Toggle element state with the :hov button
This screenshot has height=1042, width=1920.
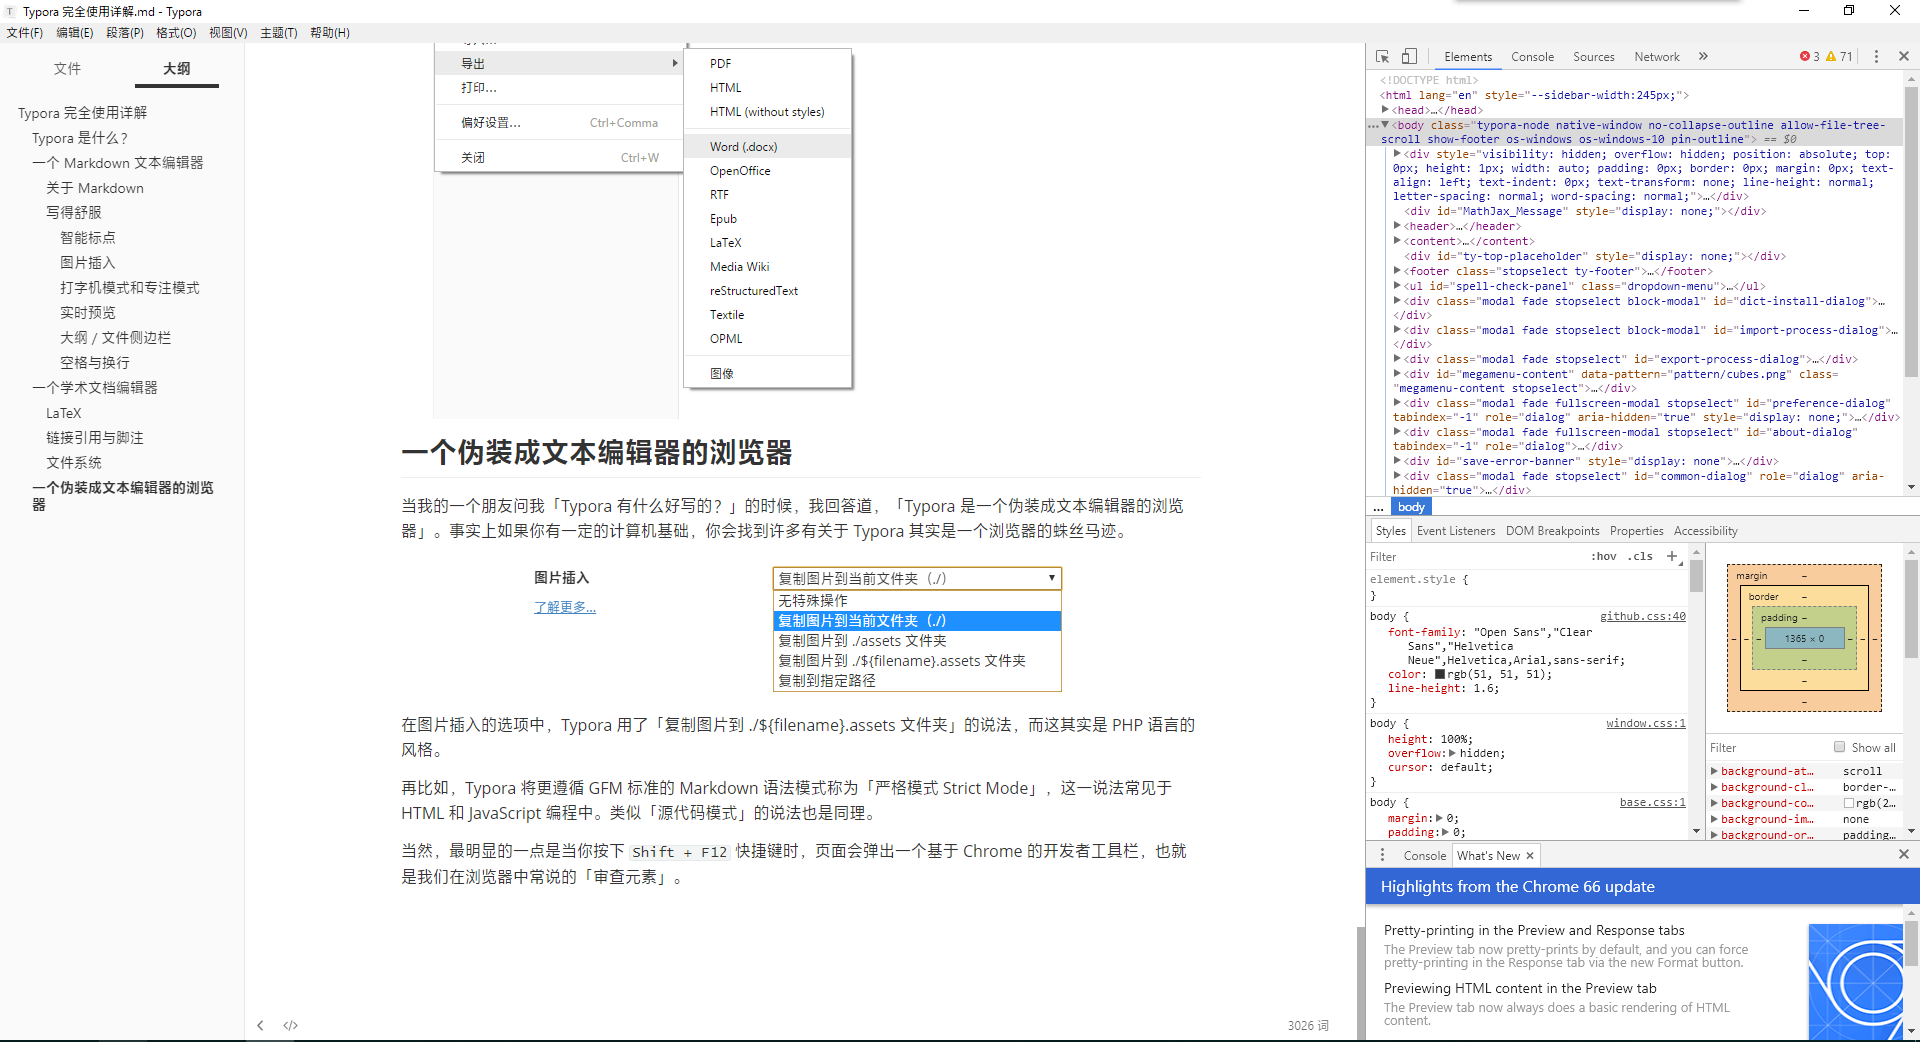(1603, 557)
